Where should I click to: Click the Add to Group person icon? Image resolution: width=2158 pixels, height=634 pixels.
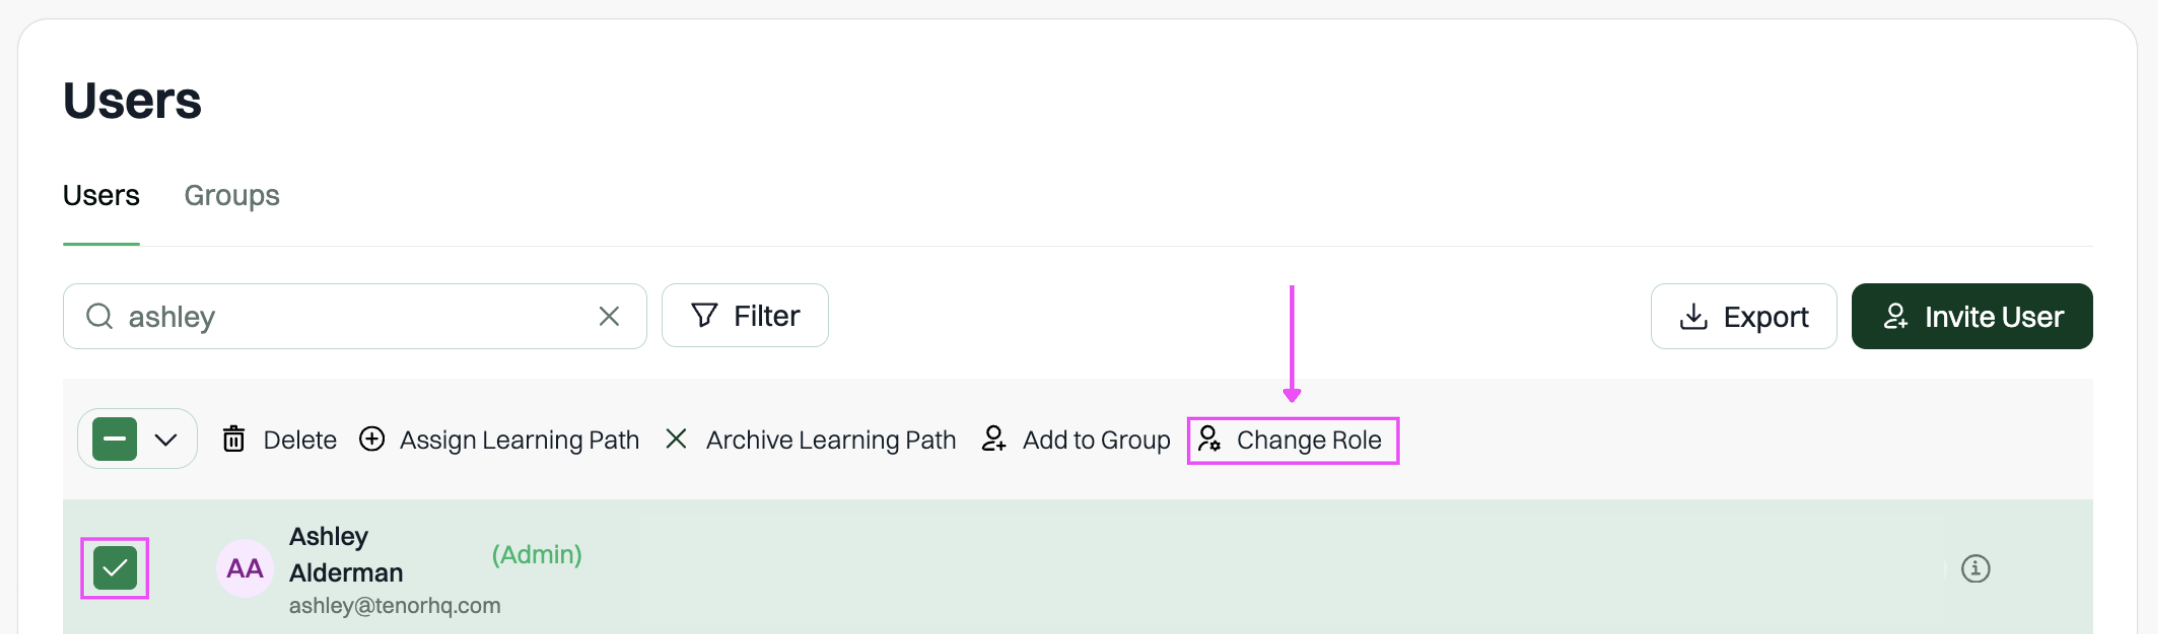pyautogui.click(x=993, y=439)
